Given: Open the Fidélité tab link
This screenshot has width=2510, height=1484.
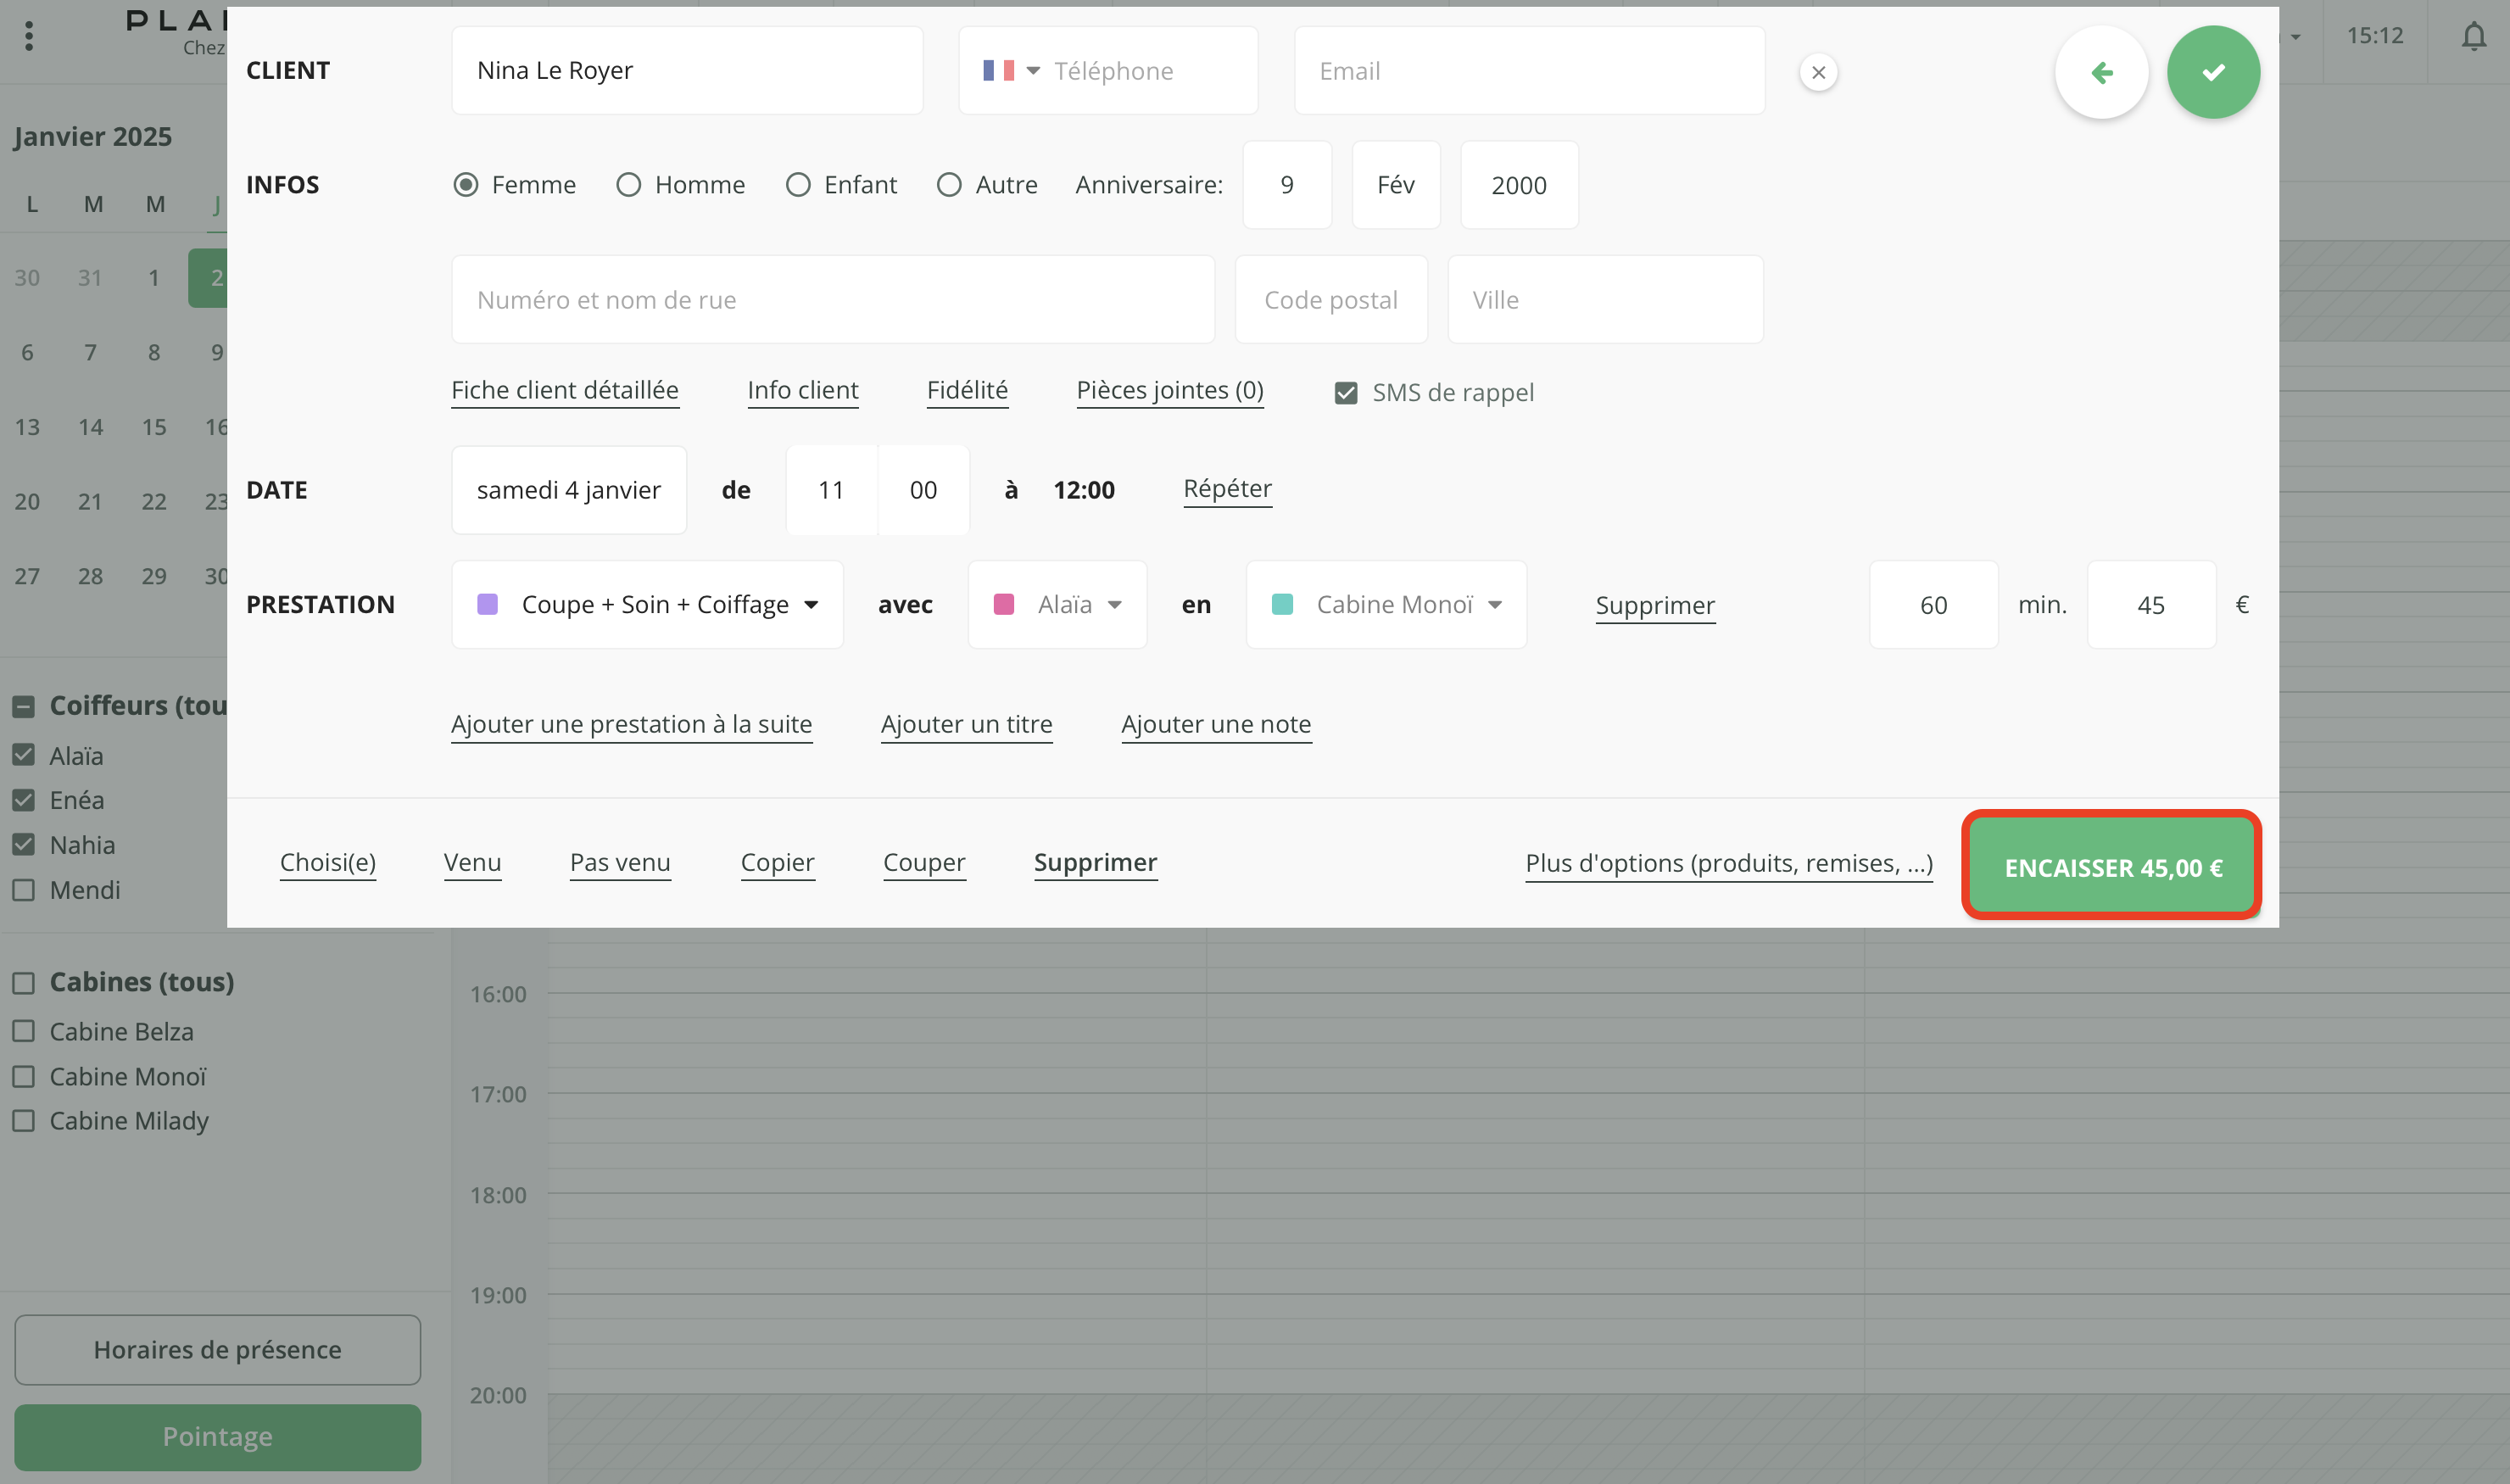Looking at the screenshot, I should click(x=966, y=390).
